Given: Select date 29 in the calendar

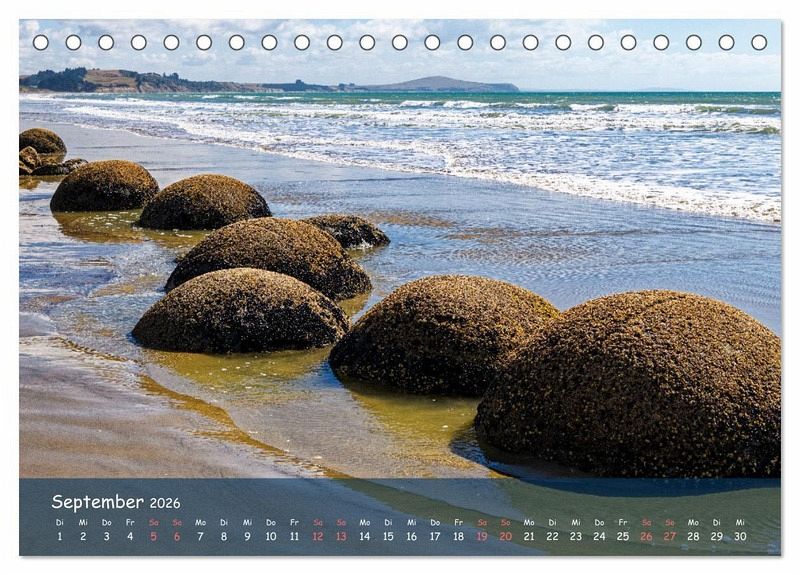Looking at the screenshot, I should pyautogui.click(x=717, y=537).
